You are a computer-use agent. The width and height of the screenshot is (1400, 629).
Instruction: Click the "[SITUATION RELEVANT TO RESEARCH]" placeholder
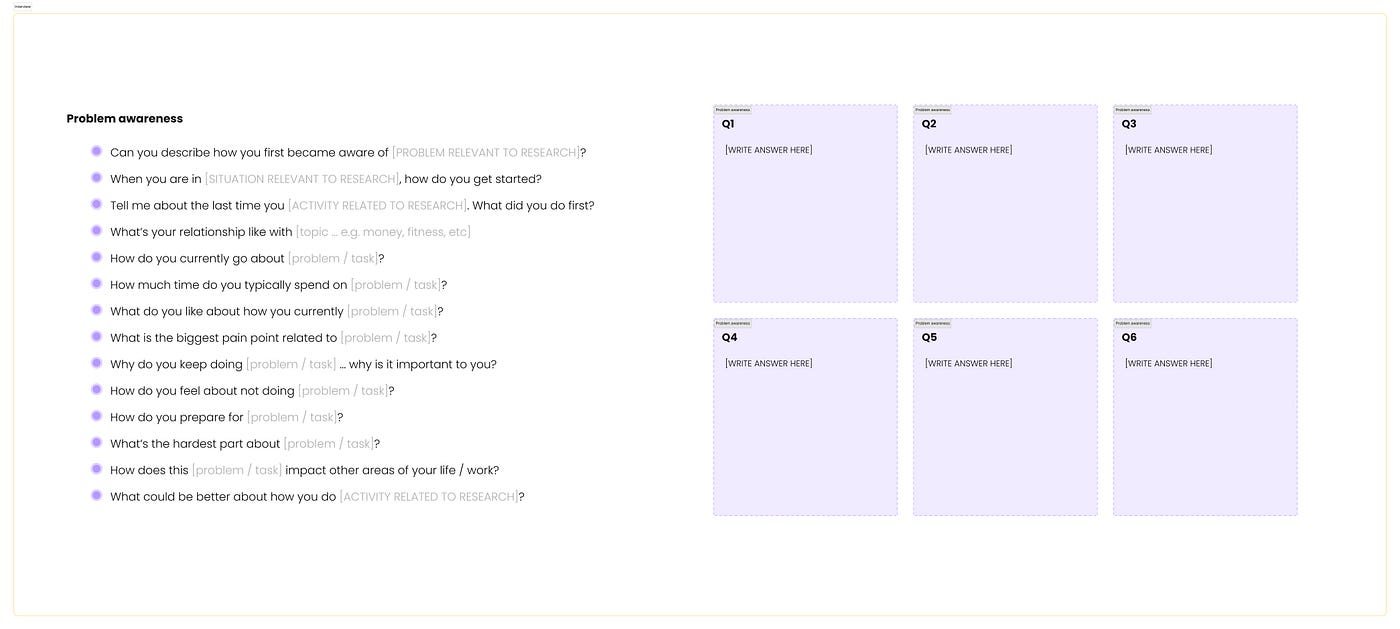pyautogui.click(x=302, y=179)
